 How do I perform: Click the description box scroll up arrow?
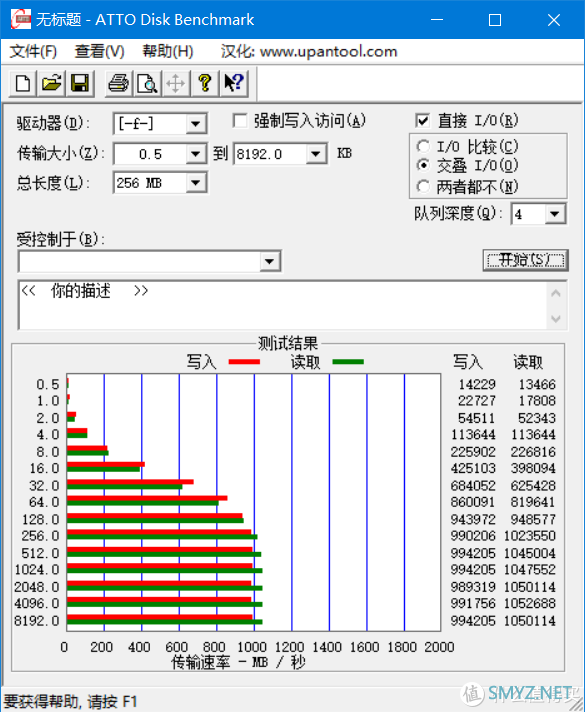click(x=556, y=293)
